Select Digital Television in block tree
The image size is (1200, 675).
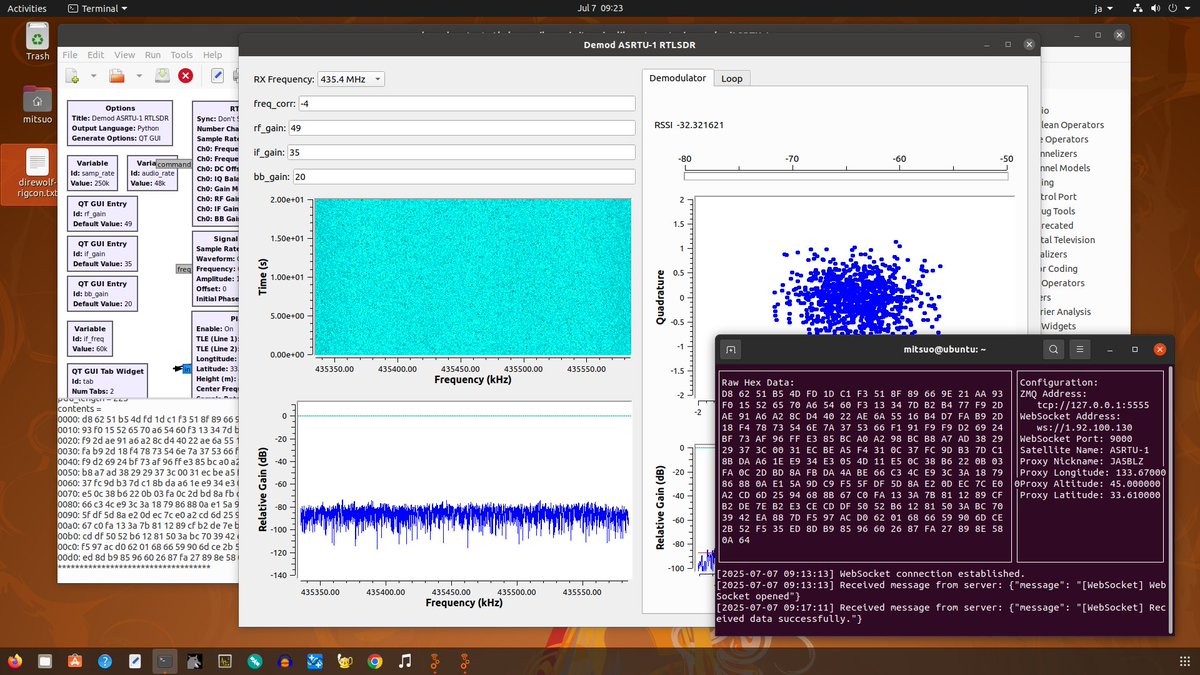click(x=1067, y=240)
